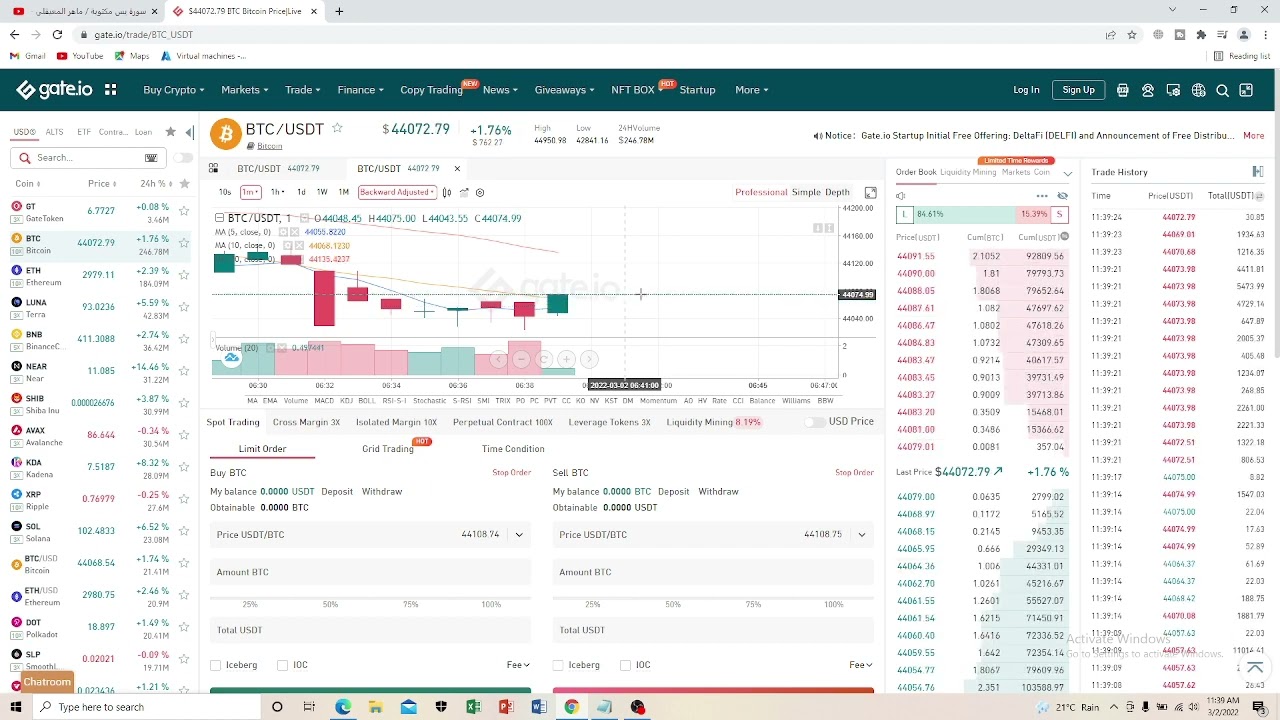Open the 1m interval dropdown
The width and height of the screenshot is (1280, 720).
coord(250,192)
